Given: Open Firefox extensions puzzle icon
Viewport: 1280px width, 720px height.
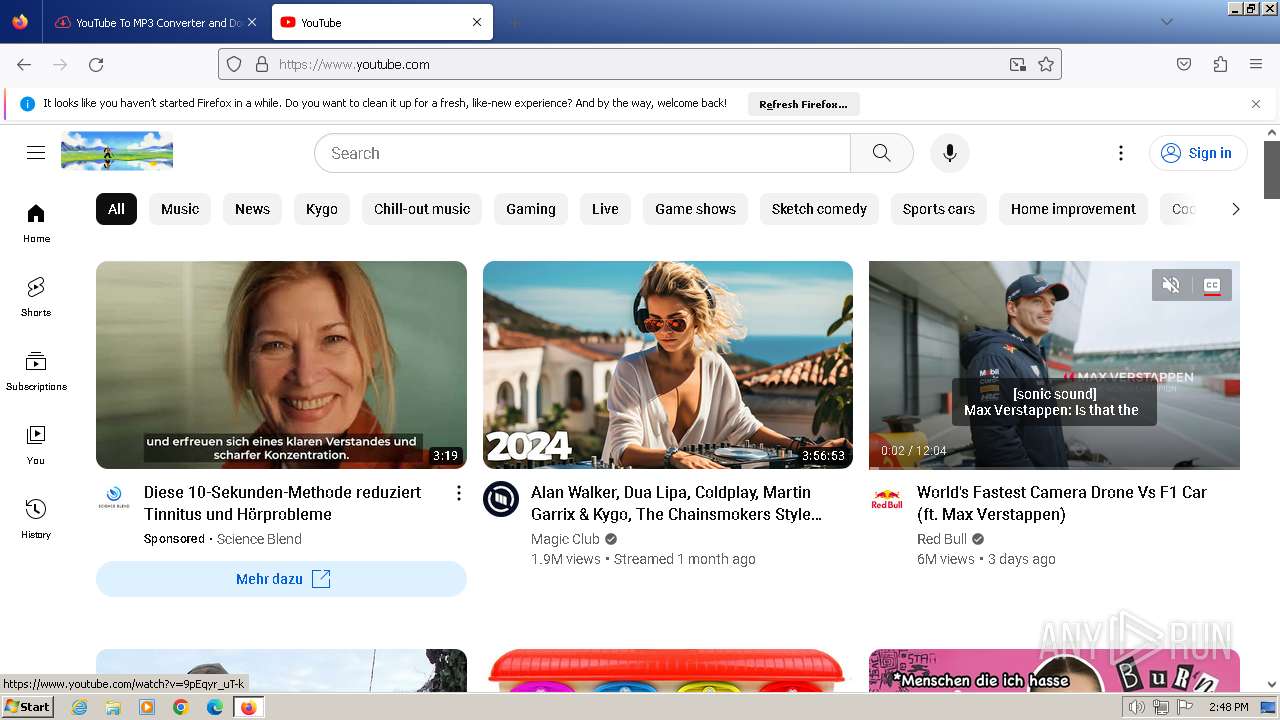Looking at the screenshot, I should tap(1220, 64).
